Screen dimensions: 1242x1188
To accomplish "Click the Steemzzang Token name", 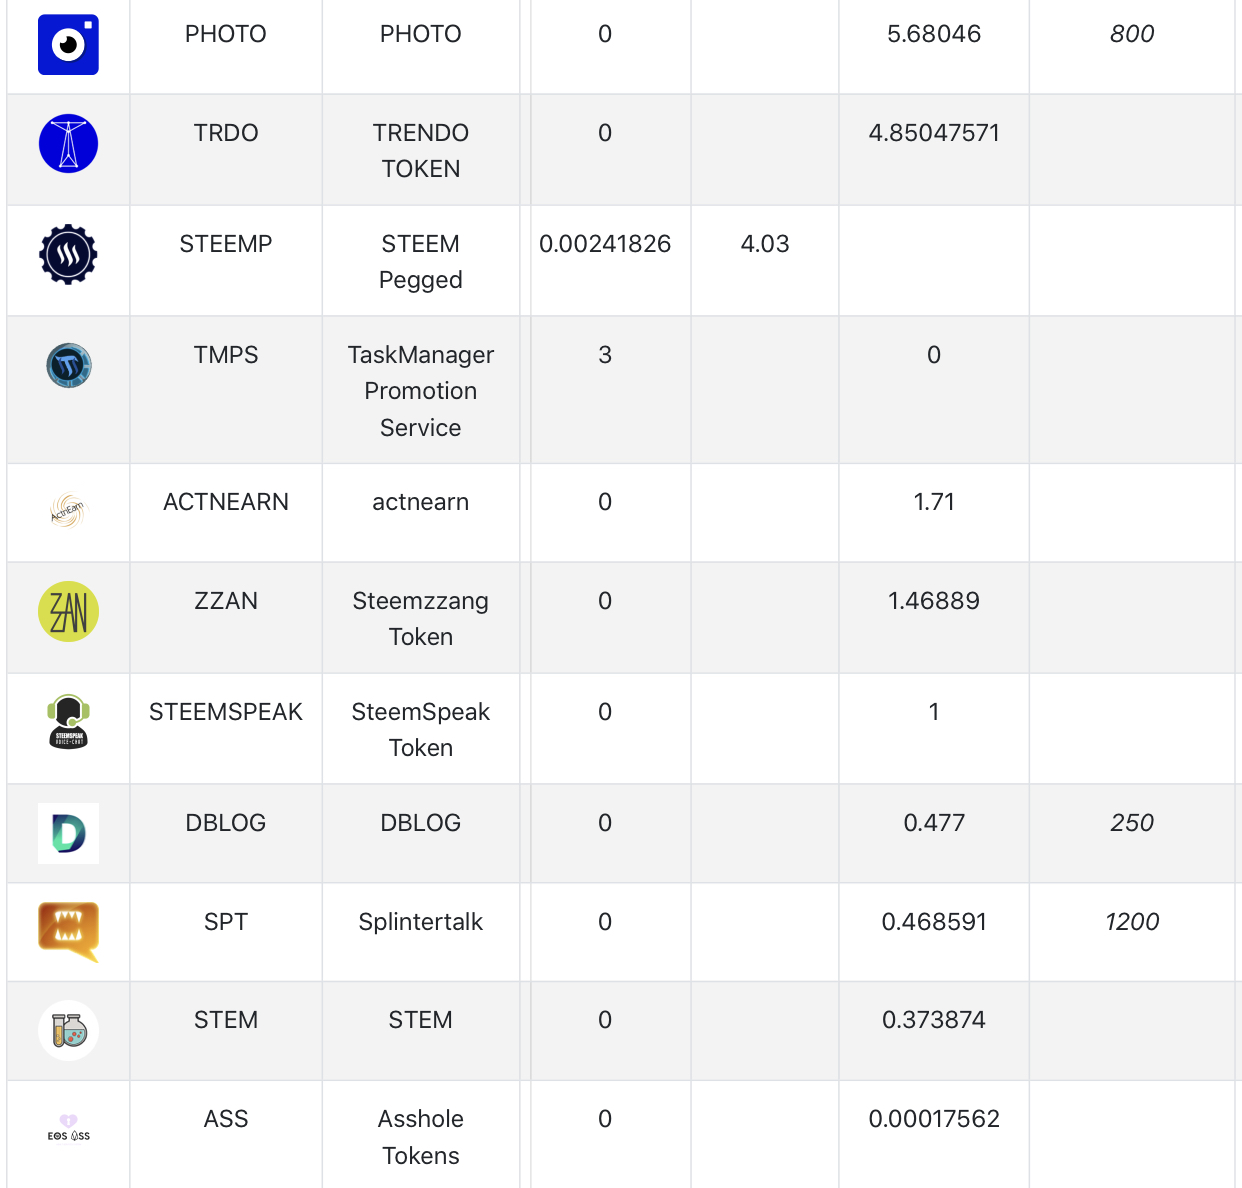I will (x=421, y=619).
